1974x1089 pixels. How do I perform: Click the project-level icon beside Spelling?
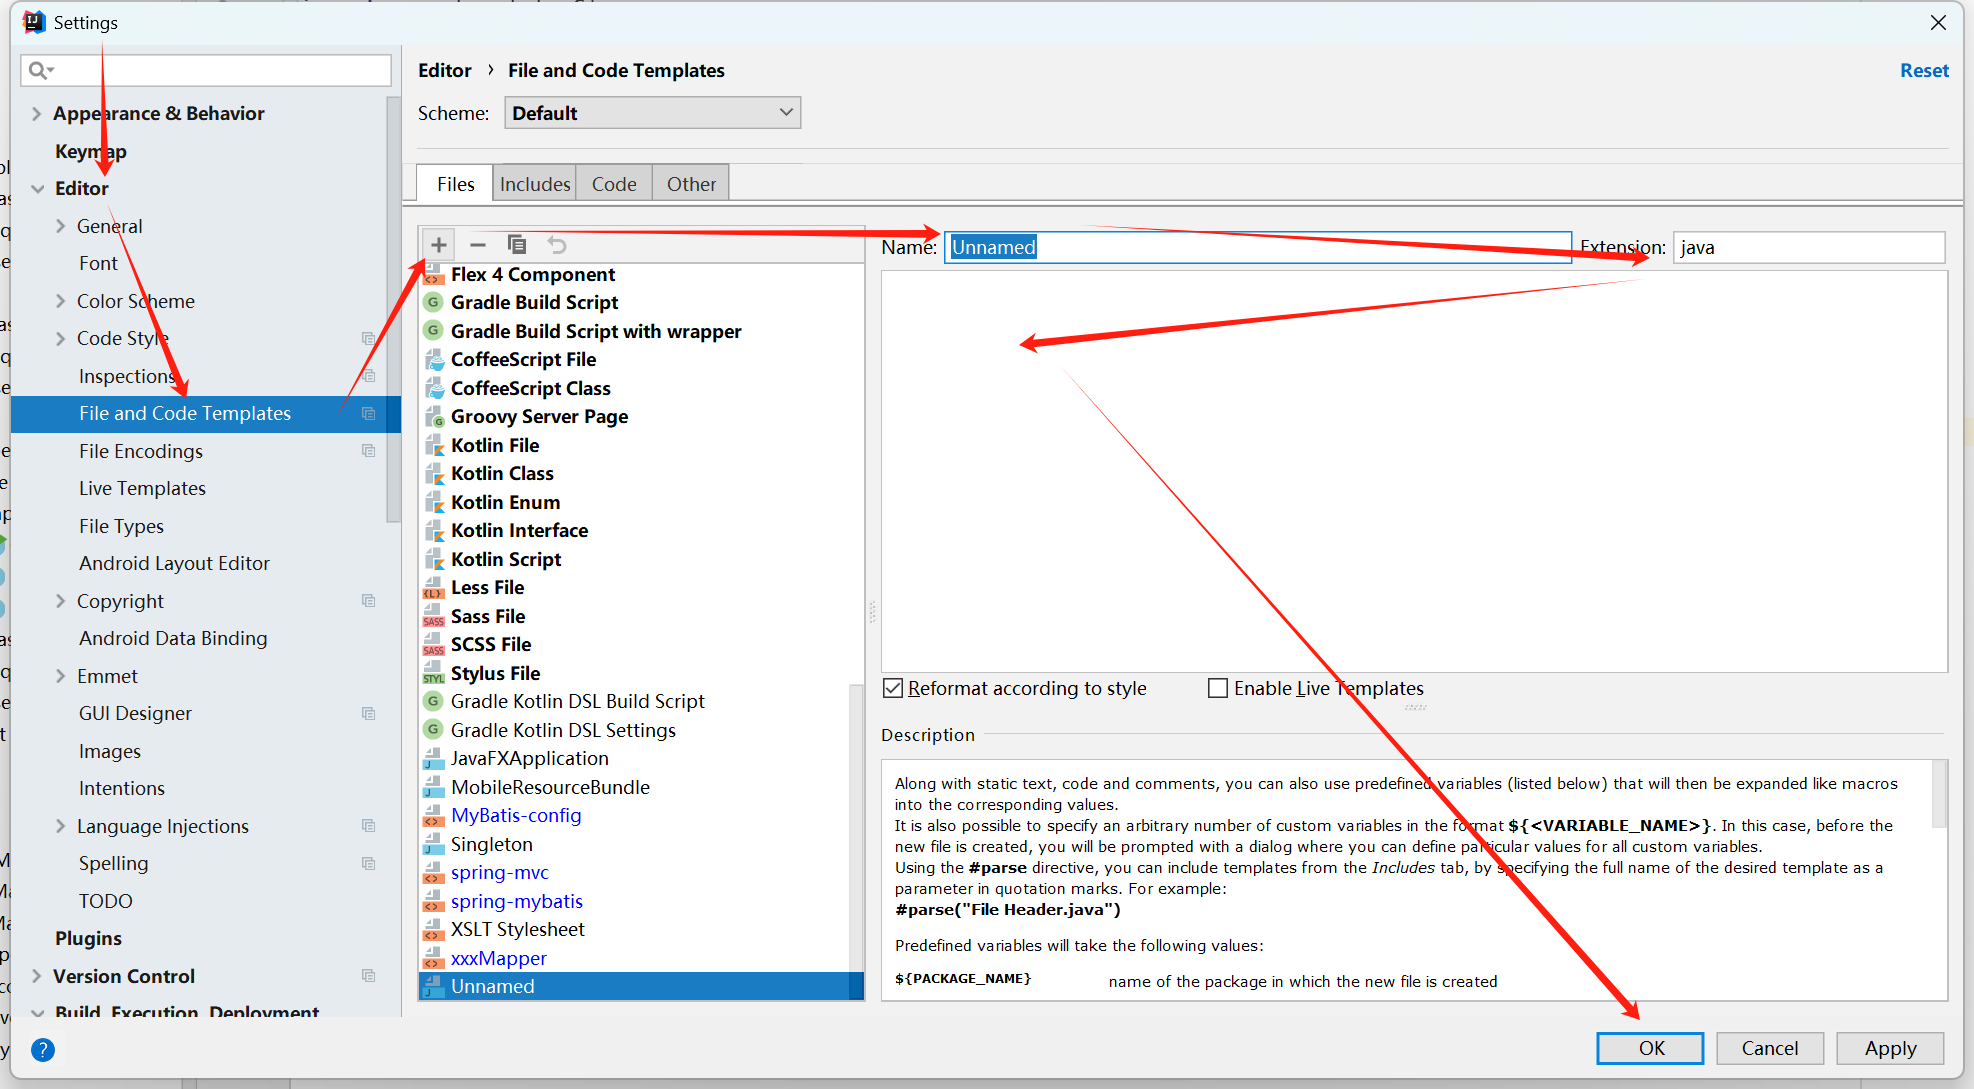tap(368, 863)
